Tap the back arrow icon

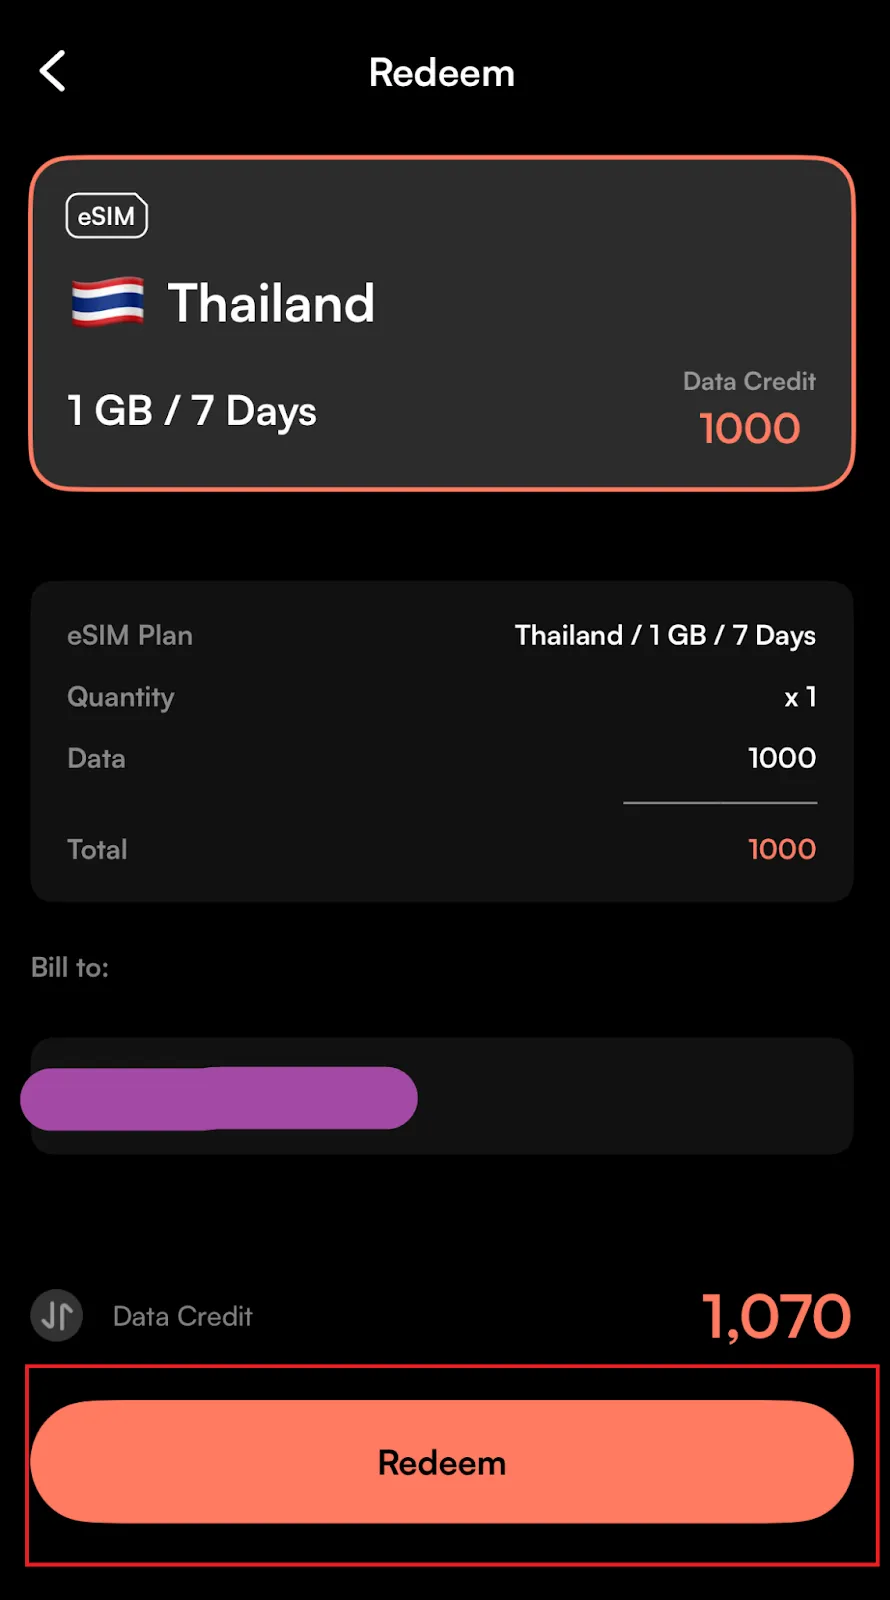53,72
